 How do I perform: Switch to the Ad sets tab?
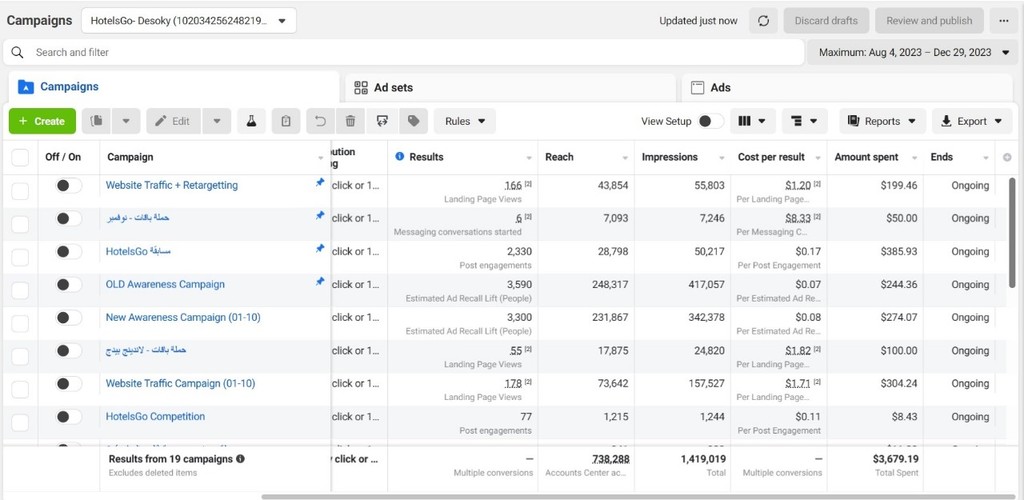pyautogui.click(x=510, y=87)
